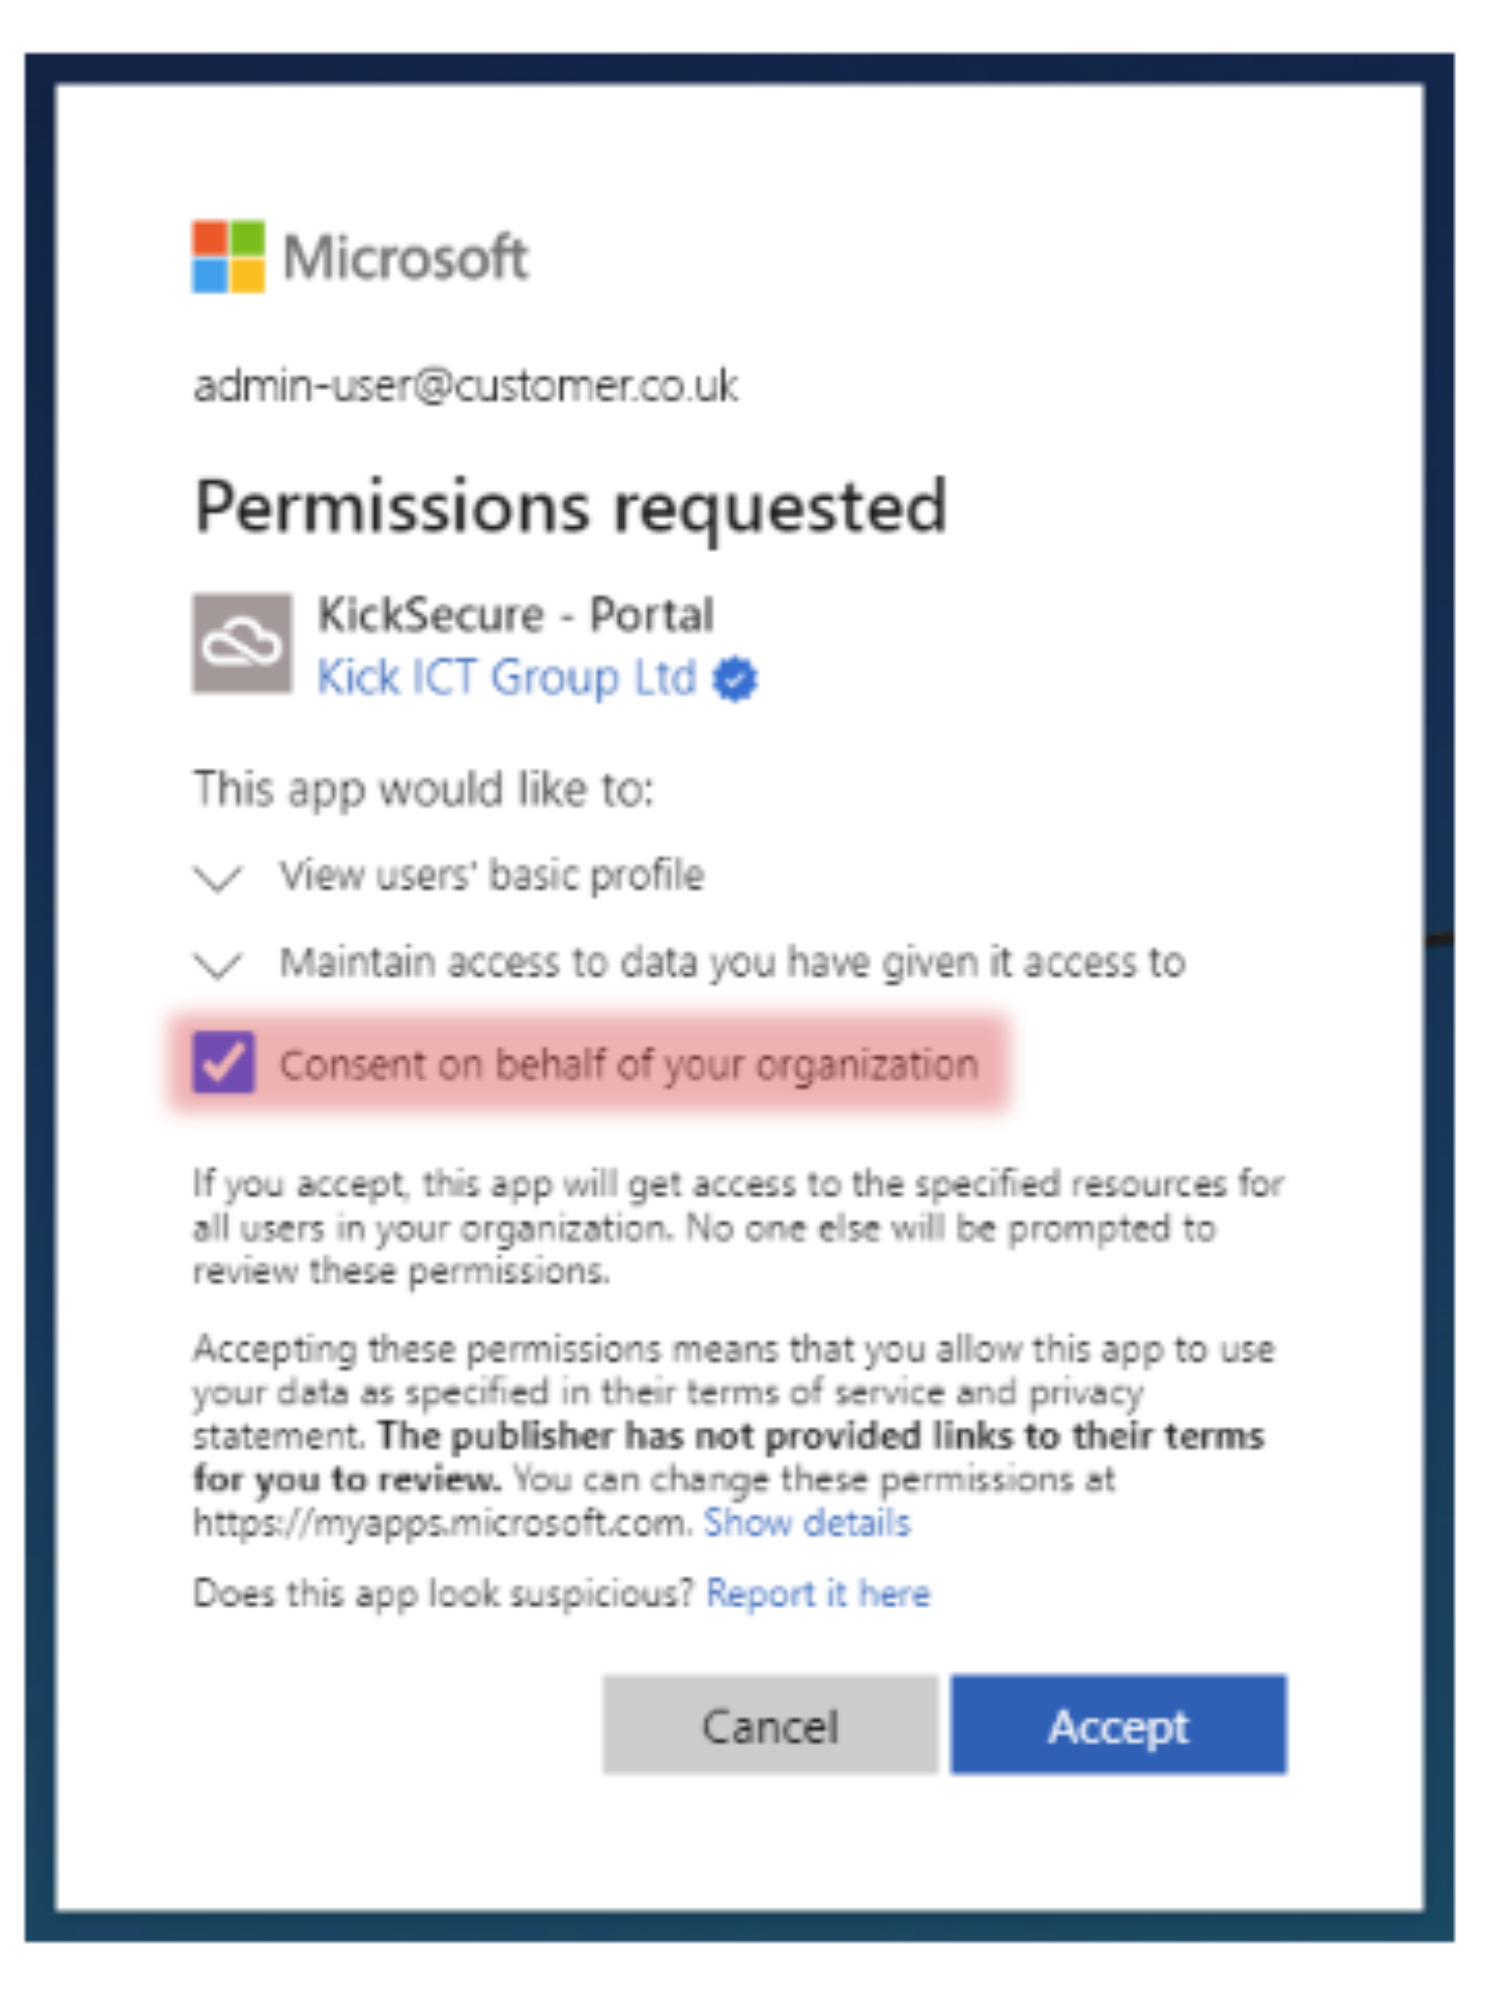The image size is (1500, 2000).
Task: Click the This app would like to text
Action: pos(423,790)
